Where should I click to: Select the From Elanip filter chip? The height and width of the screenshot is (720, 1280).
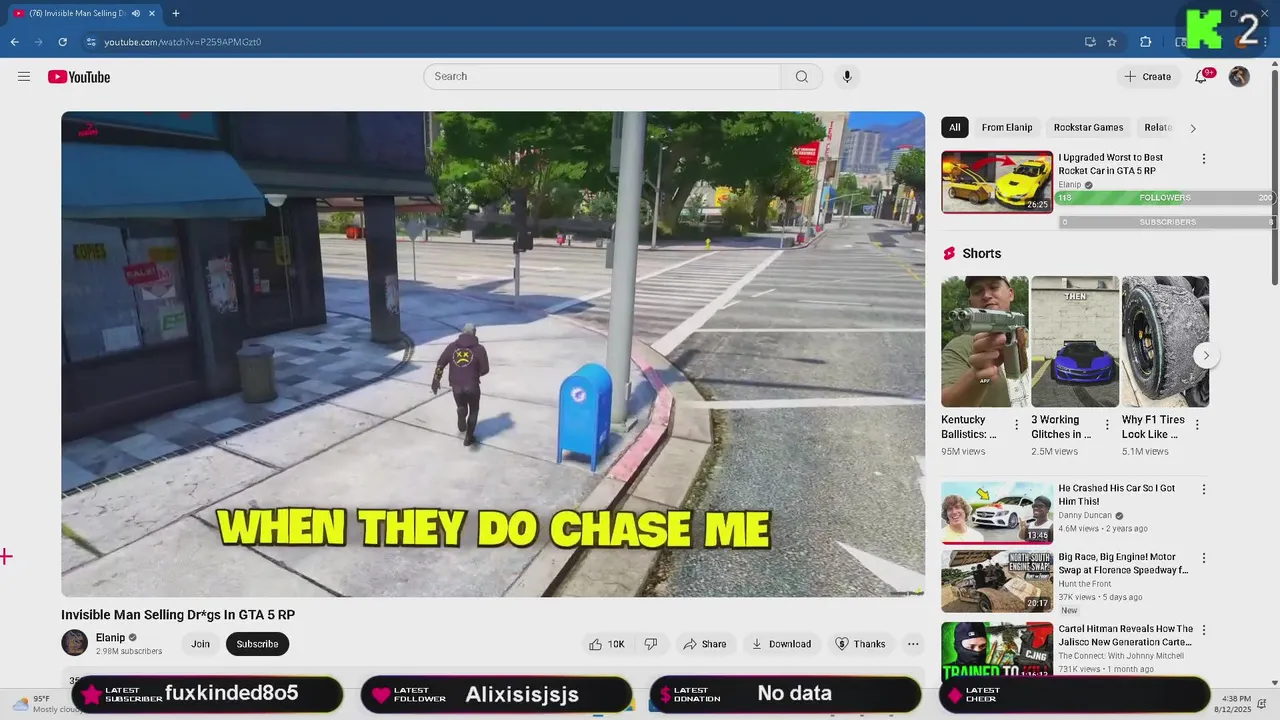tap(1007, 128)
